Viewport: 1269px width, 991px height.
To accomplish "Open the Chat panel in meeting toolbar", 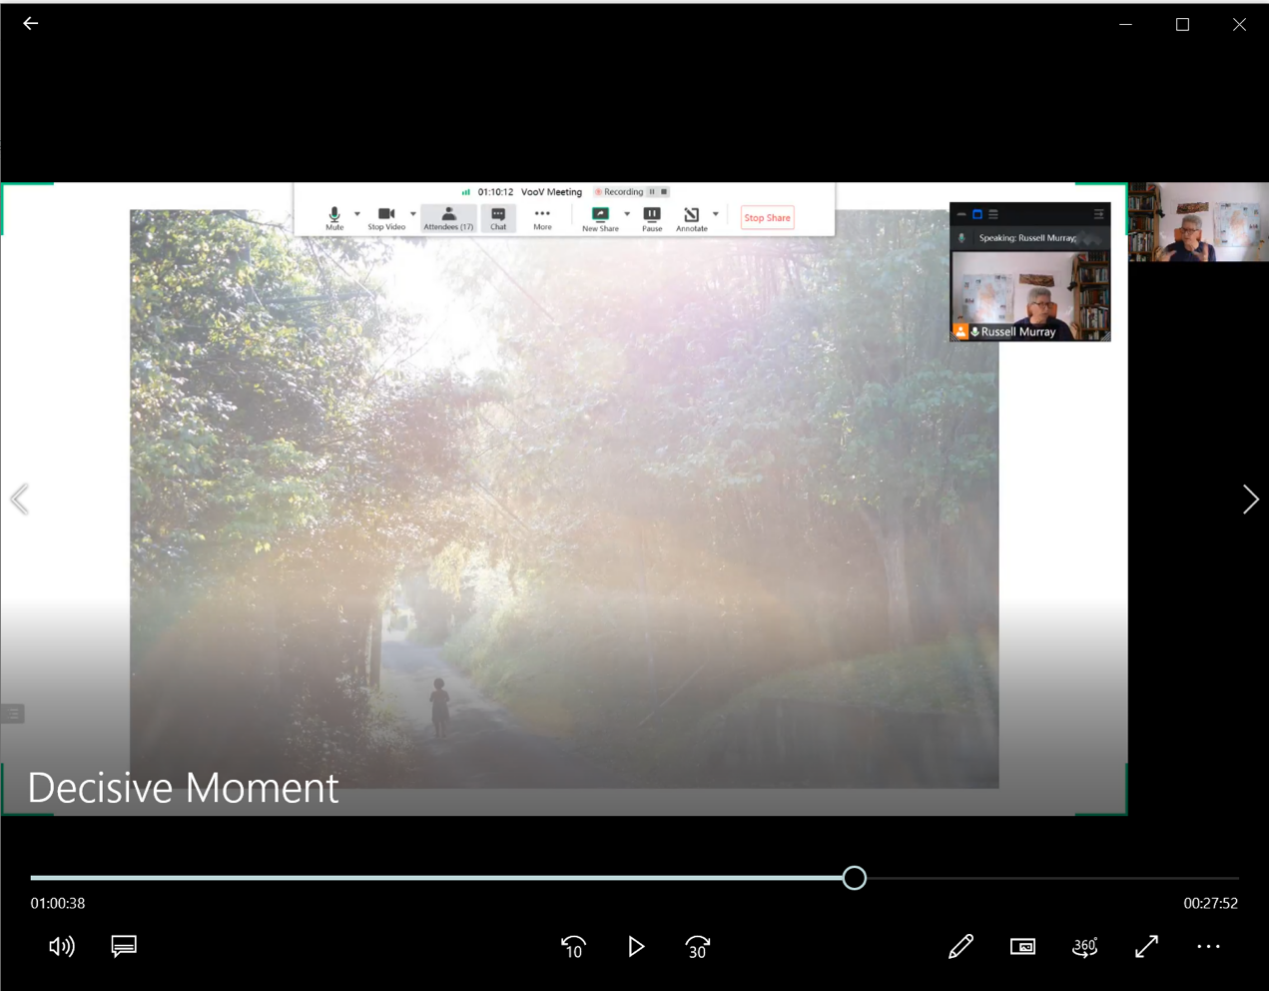I will (498, 218).
